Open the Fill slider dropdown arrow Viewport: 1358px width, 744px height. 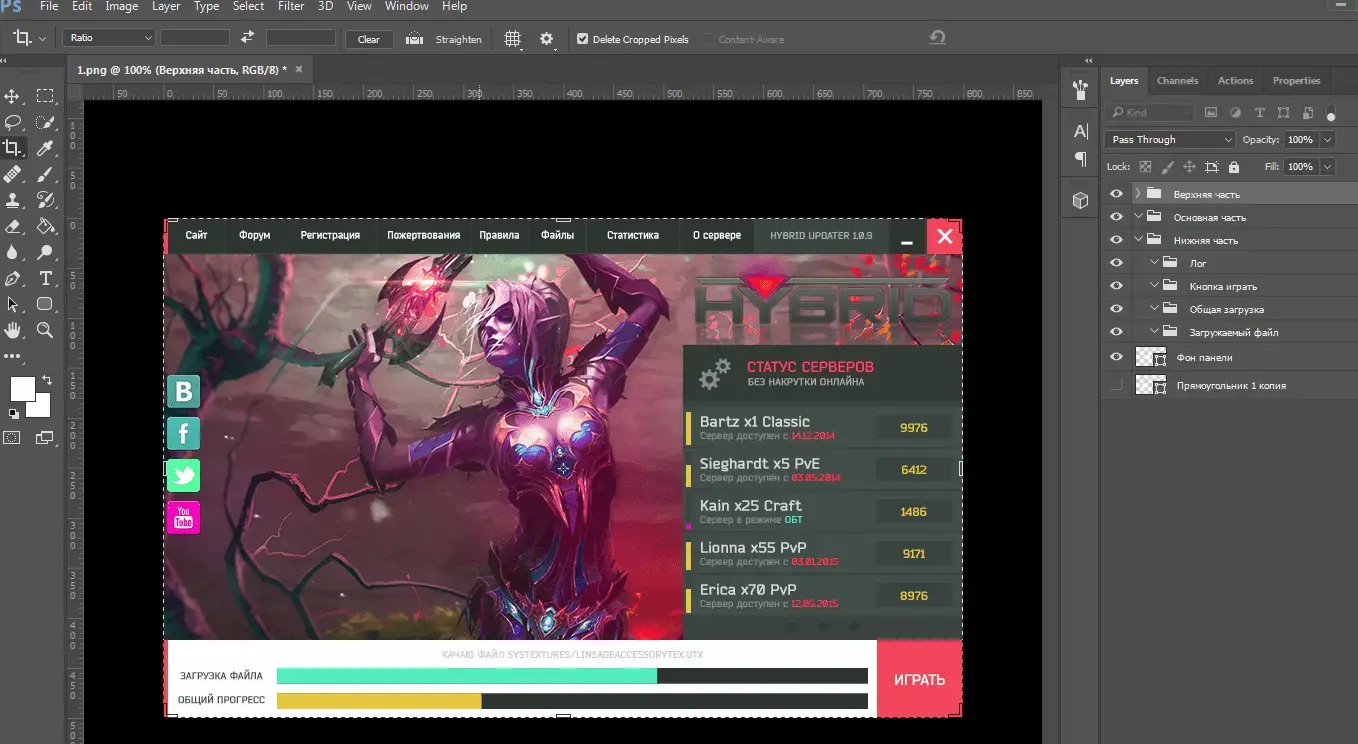[1327, 167]
